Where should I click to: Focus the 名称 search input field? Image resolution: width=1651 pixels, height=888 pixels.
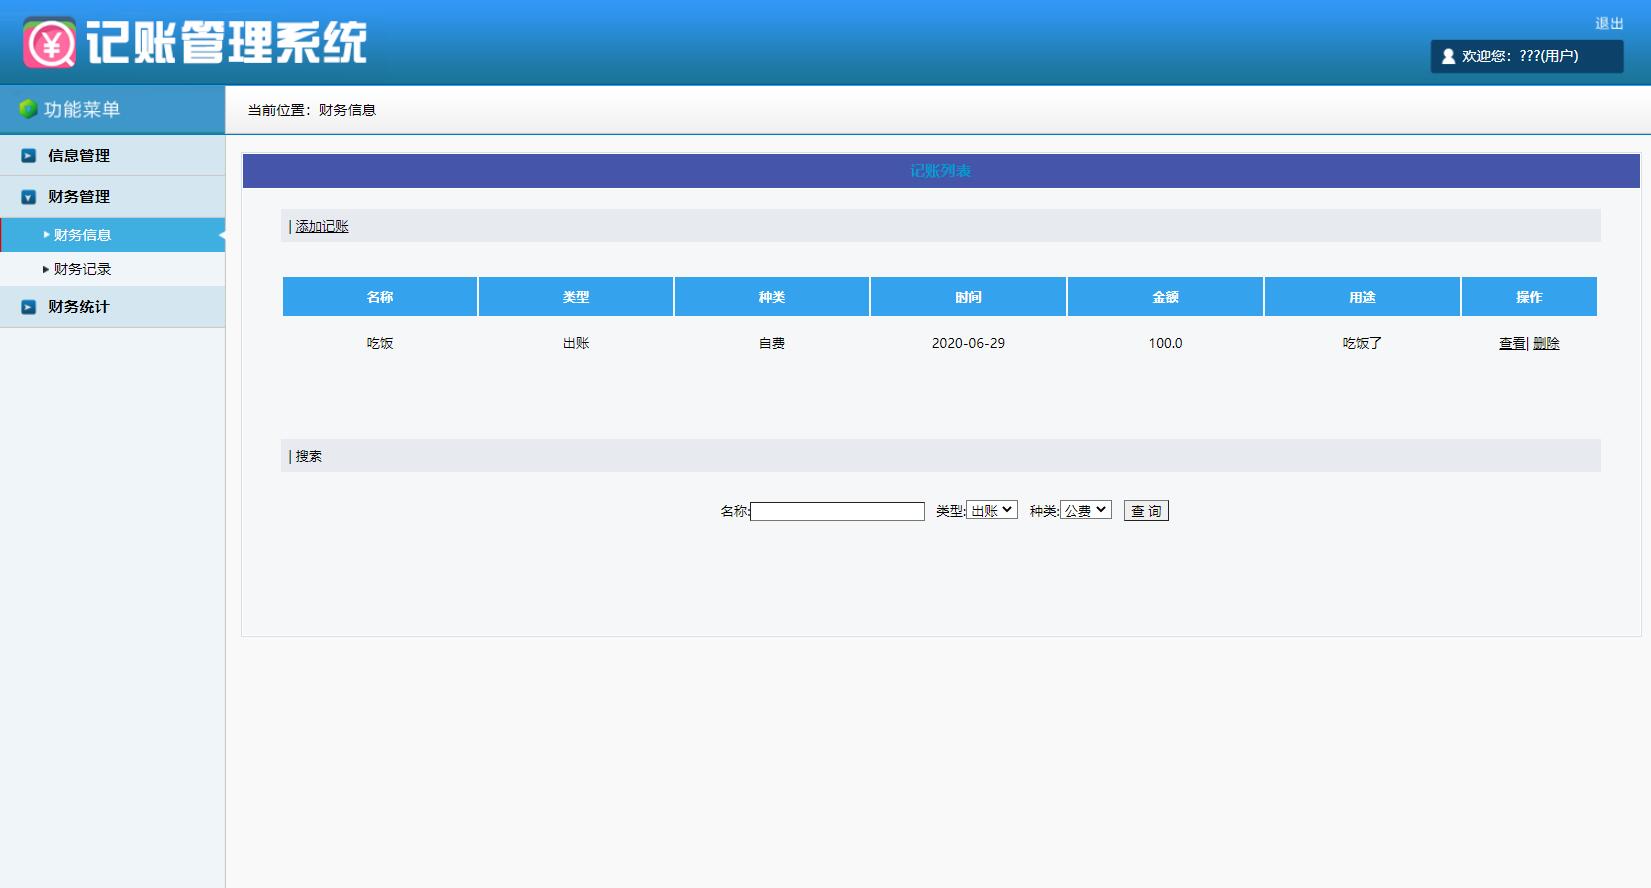tap(837, 511)
